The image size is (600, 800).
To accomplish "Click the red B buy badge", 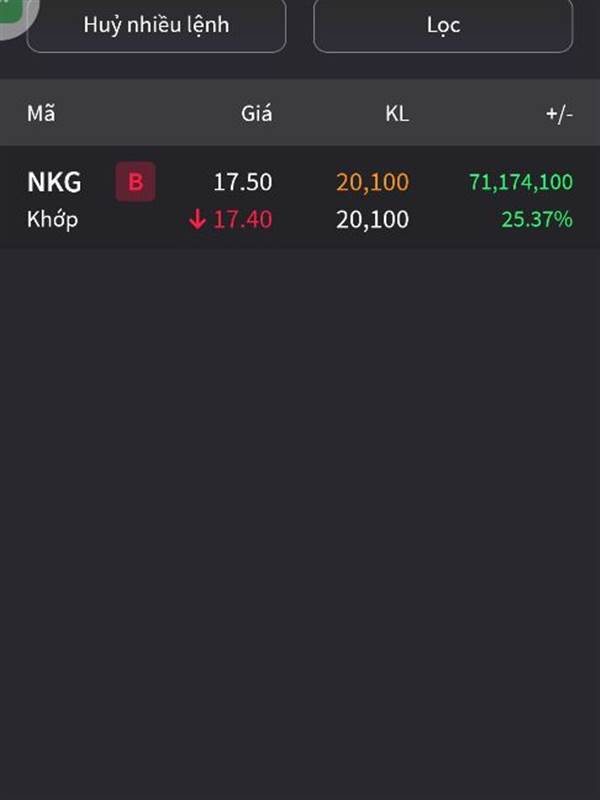I will pyautogui.click(x=136, y=182).
